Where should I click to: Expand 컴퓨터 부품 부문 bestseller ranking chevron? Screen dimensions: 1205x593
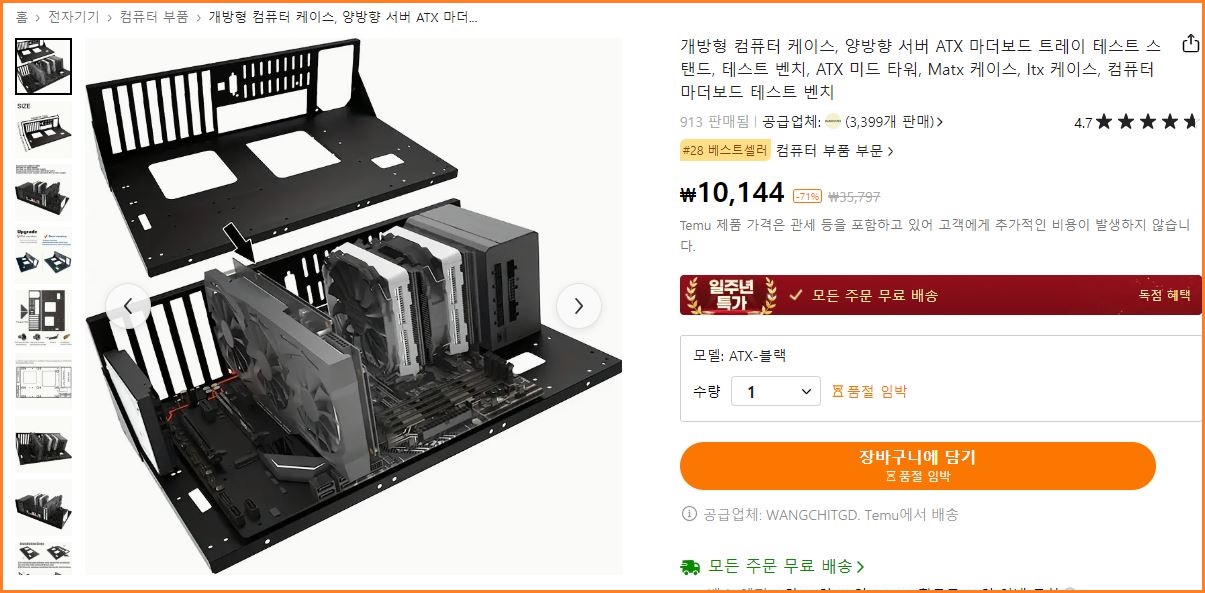890,151
